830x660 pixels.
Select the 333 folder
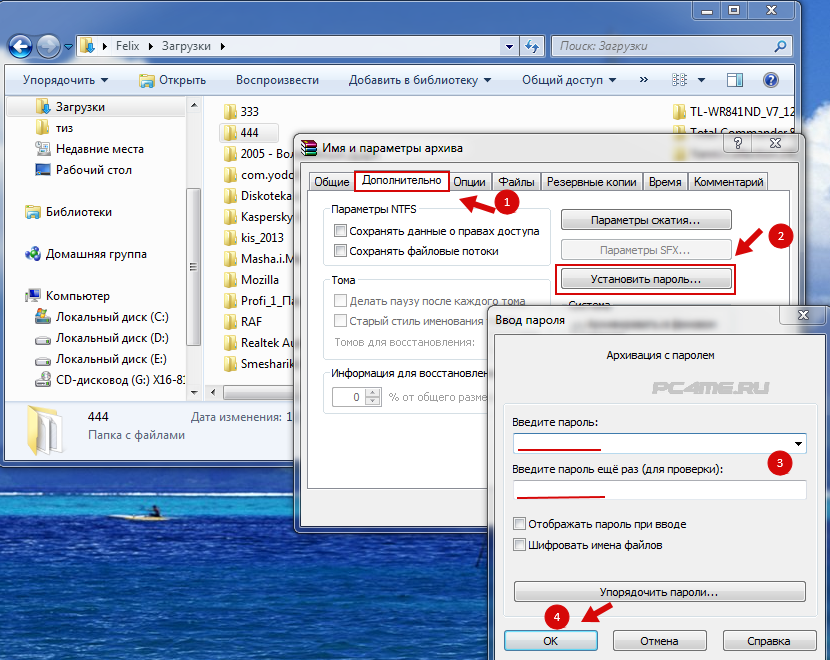pos(241,112)
